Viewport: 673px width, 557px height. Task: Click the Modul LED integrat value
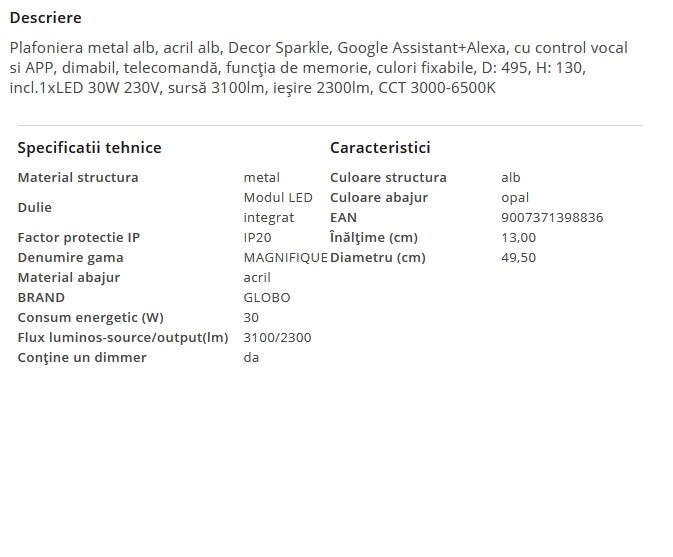click(x=277, y=207)
